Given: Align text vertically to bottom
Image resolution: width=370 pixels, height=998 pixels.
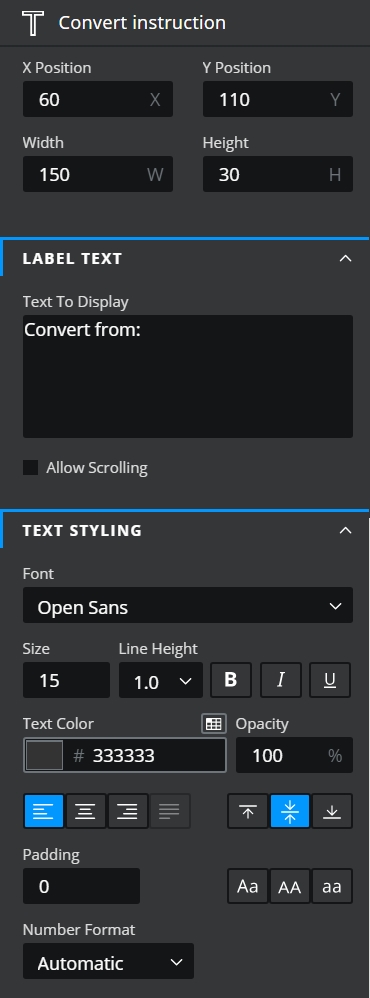Looking at the screenshot, I should click(332, 812).
